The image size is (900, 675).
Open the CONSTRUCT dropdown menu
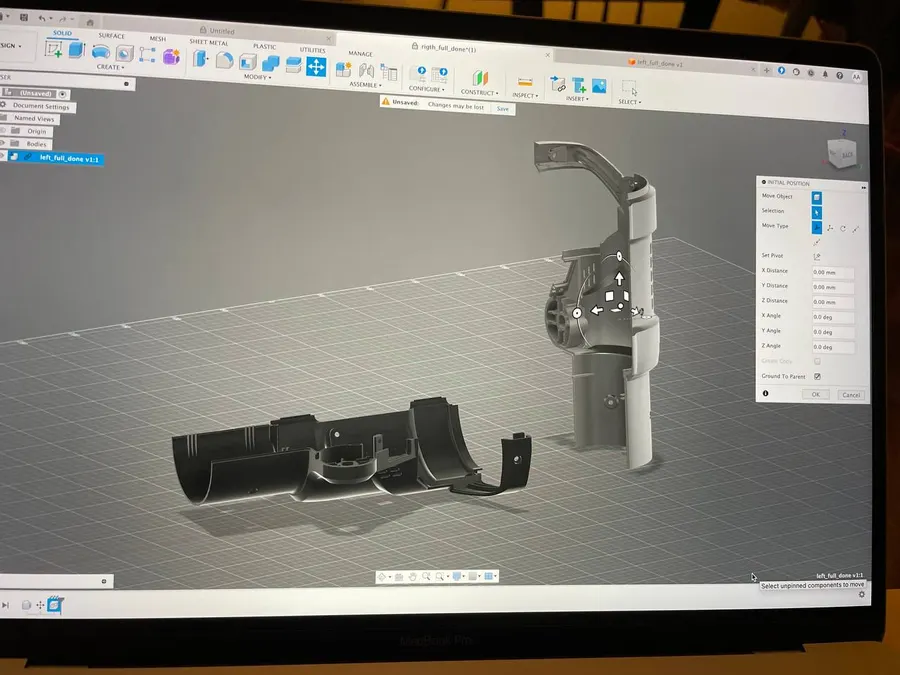479,92
